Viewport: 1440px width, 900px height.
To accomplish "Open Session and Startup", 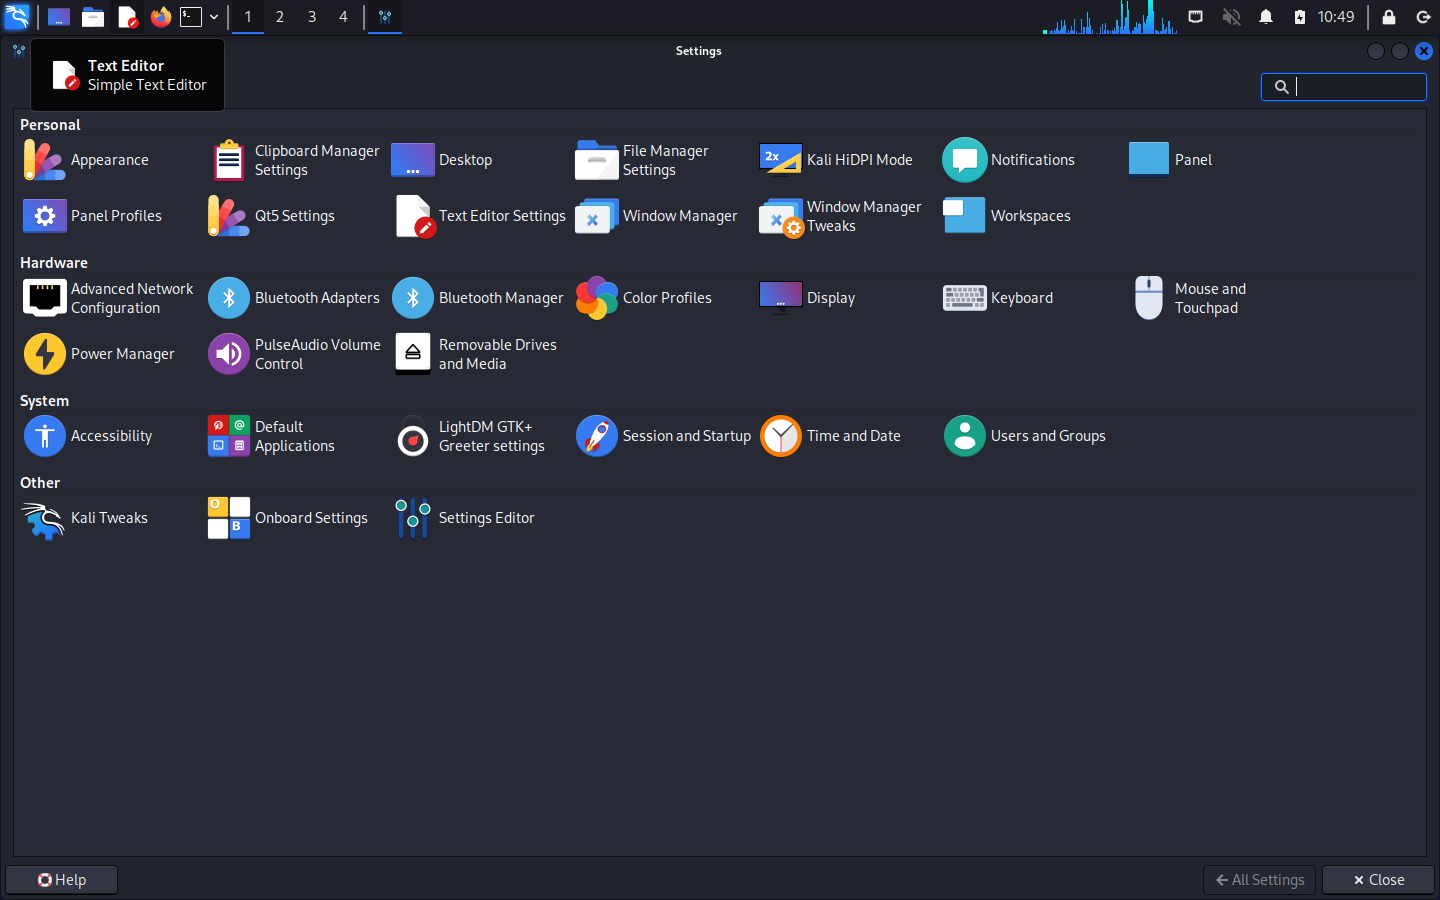I will pos(663,436).
